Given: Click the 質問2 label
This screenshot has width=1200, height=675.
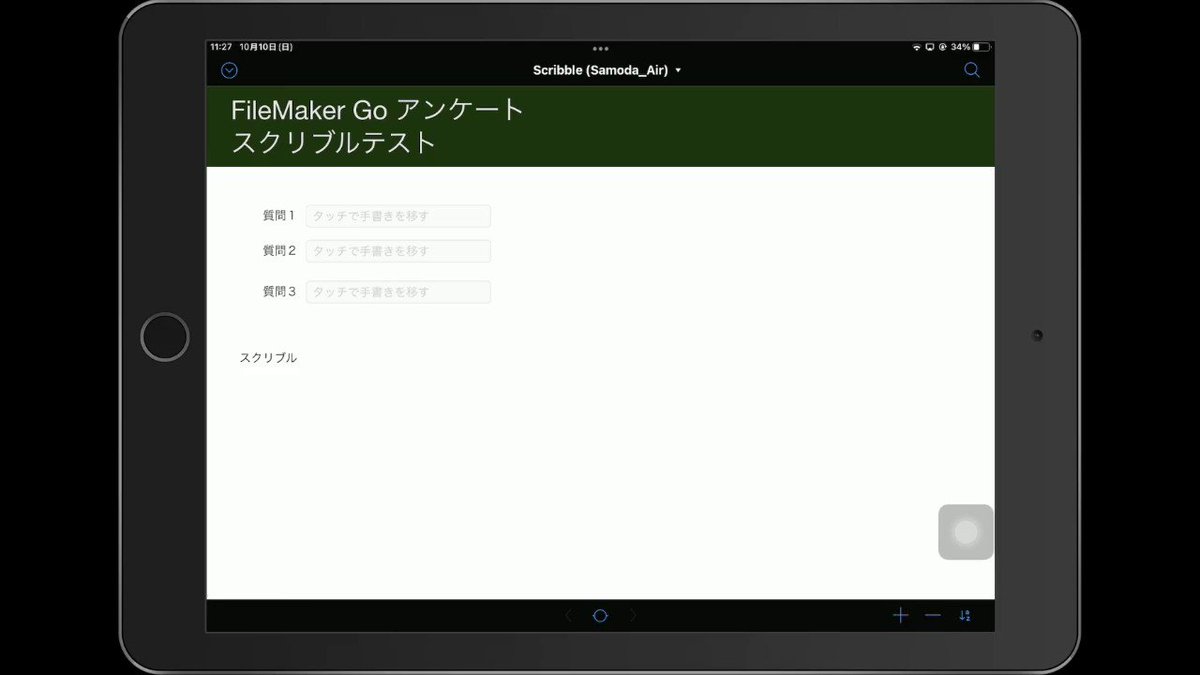Looking at the screenshot, I should (279, 251).
